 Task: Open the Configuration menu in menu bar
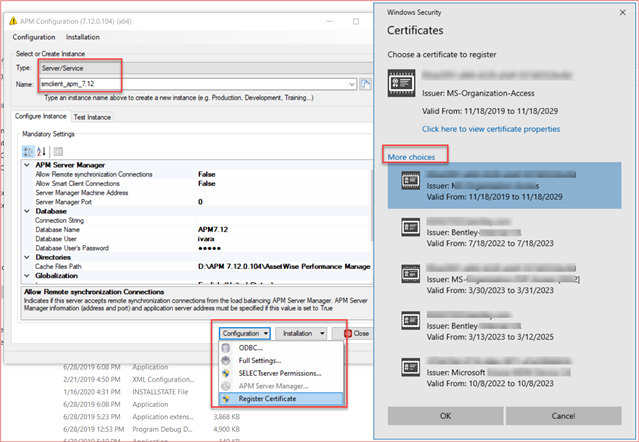coord(34,37)
